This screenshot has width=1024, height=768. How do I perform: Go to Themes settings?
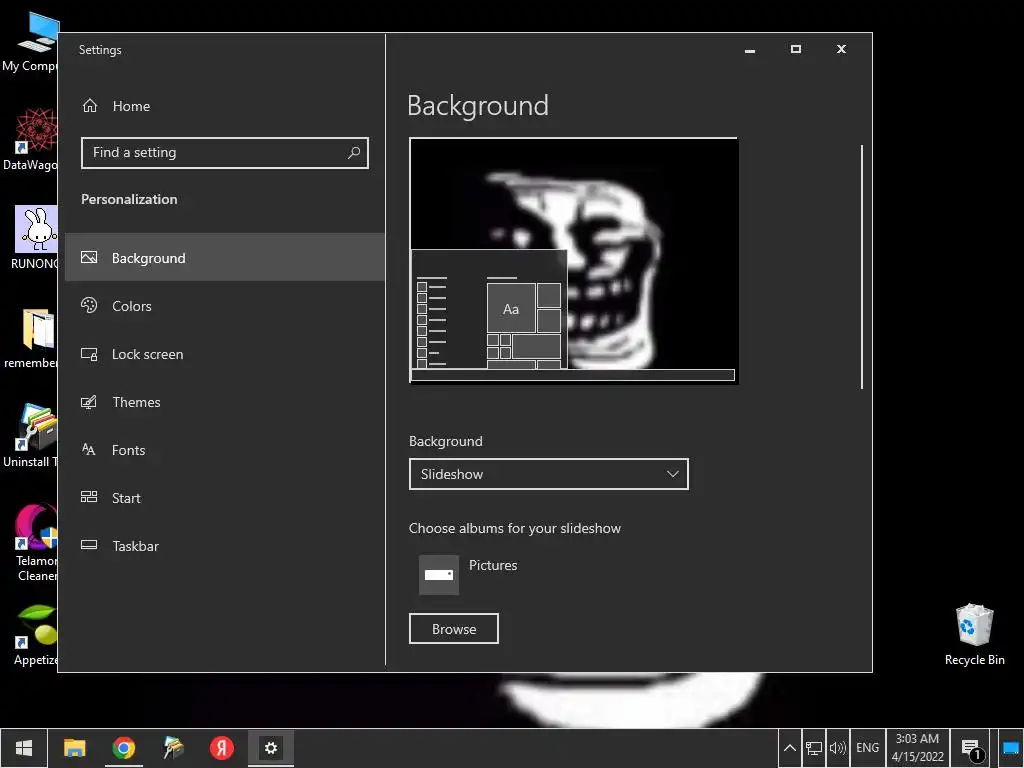coord(225,402)
